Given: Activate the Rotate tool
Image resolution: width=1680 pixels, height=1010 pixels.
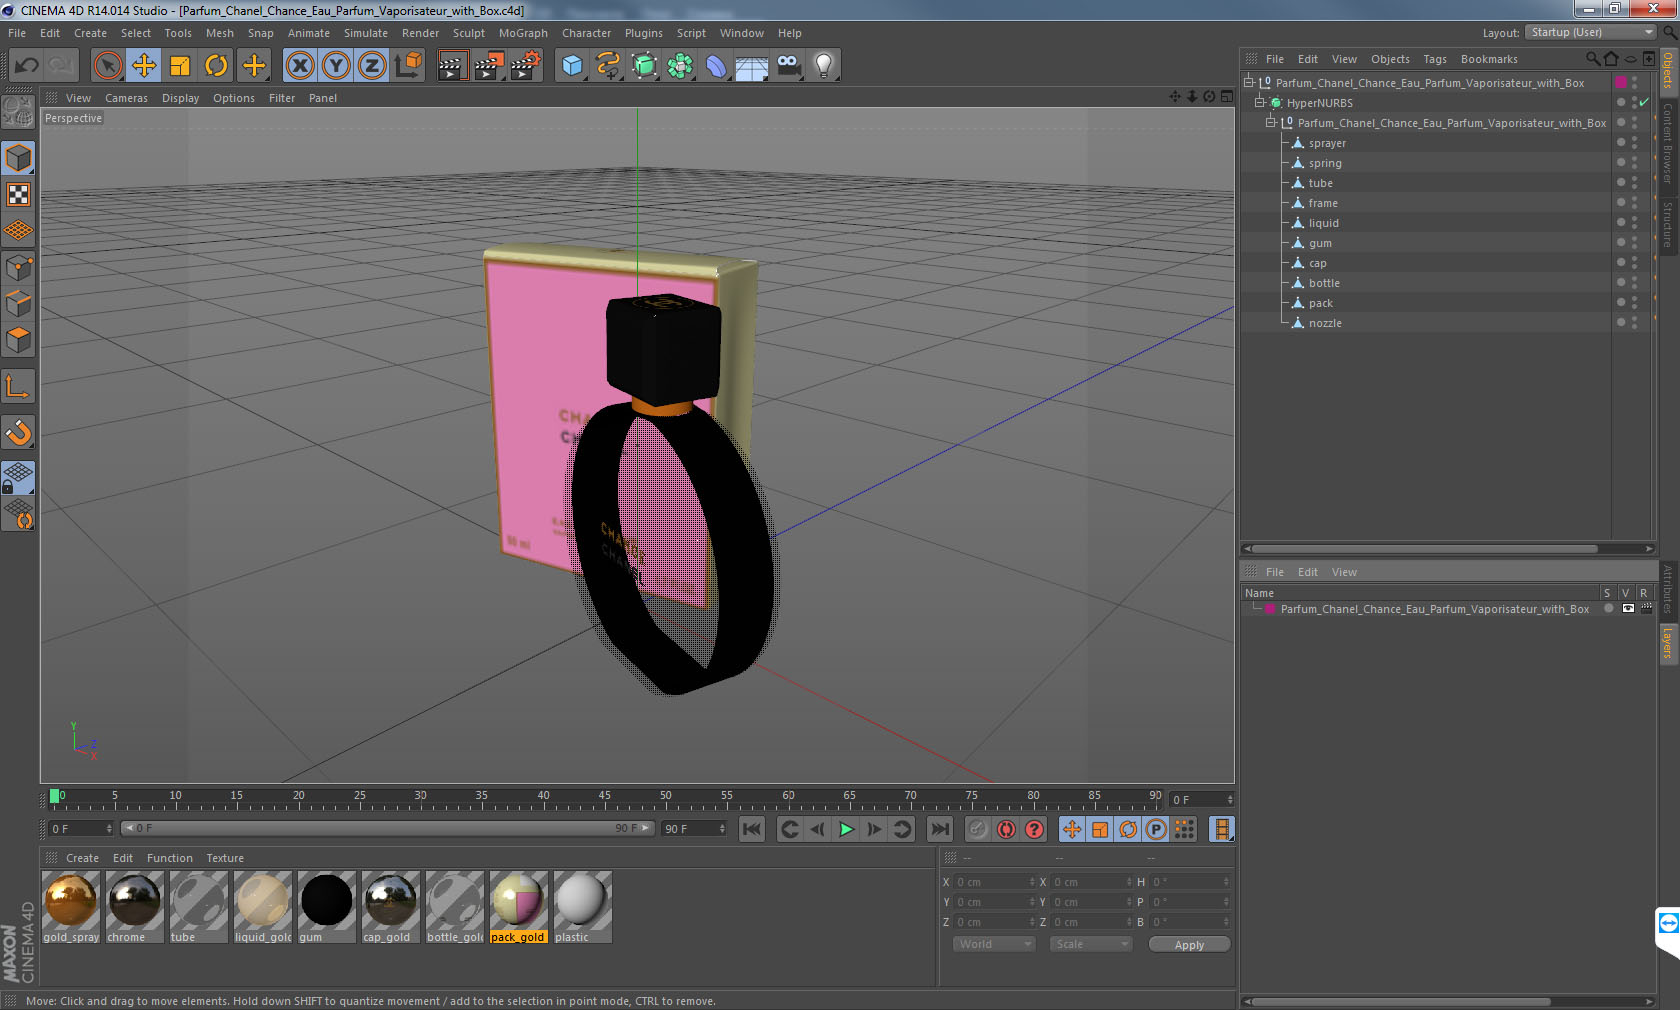Looking at the screenshot, I should [x=216, y=66].
